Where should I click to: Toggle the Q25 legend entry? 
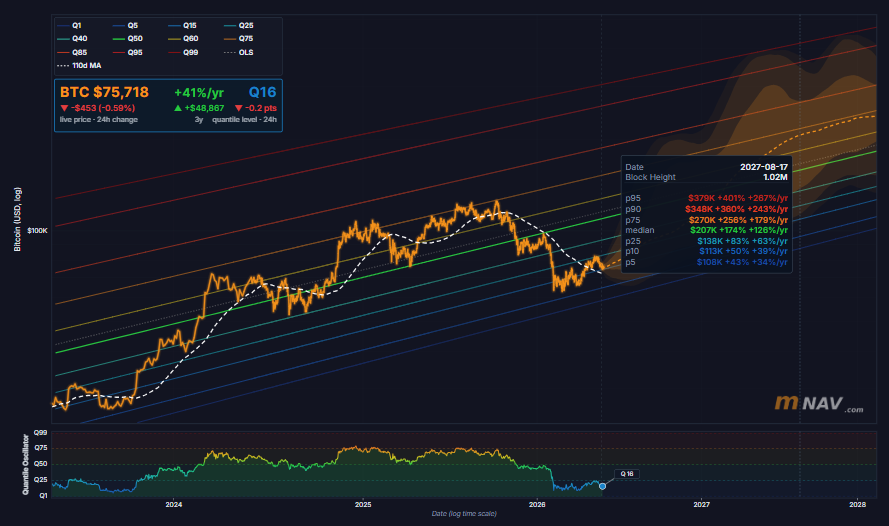[x=239, y=26]
